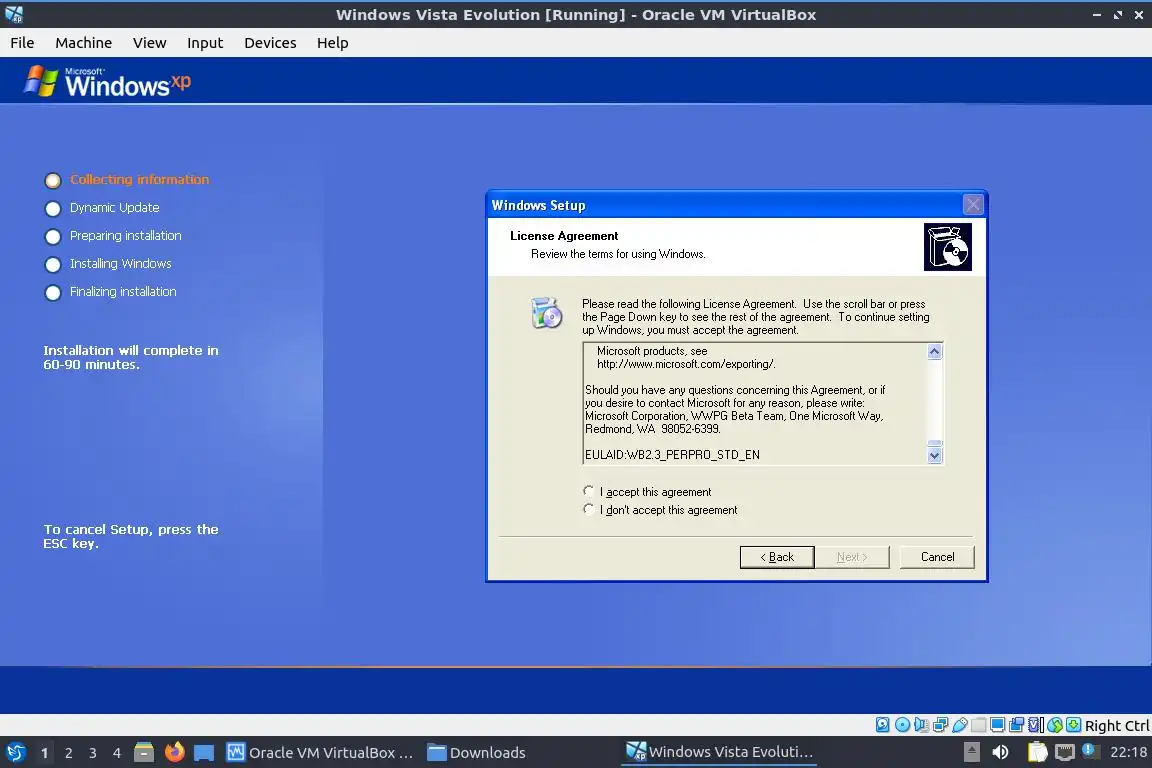
Task: Click the license text scroll-up arrow
Action: 934,351
